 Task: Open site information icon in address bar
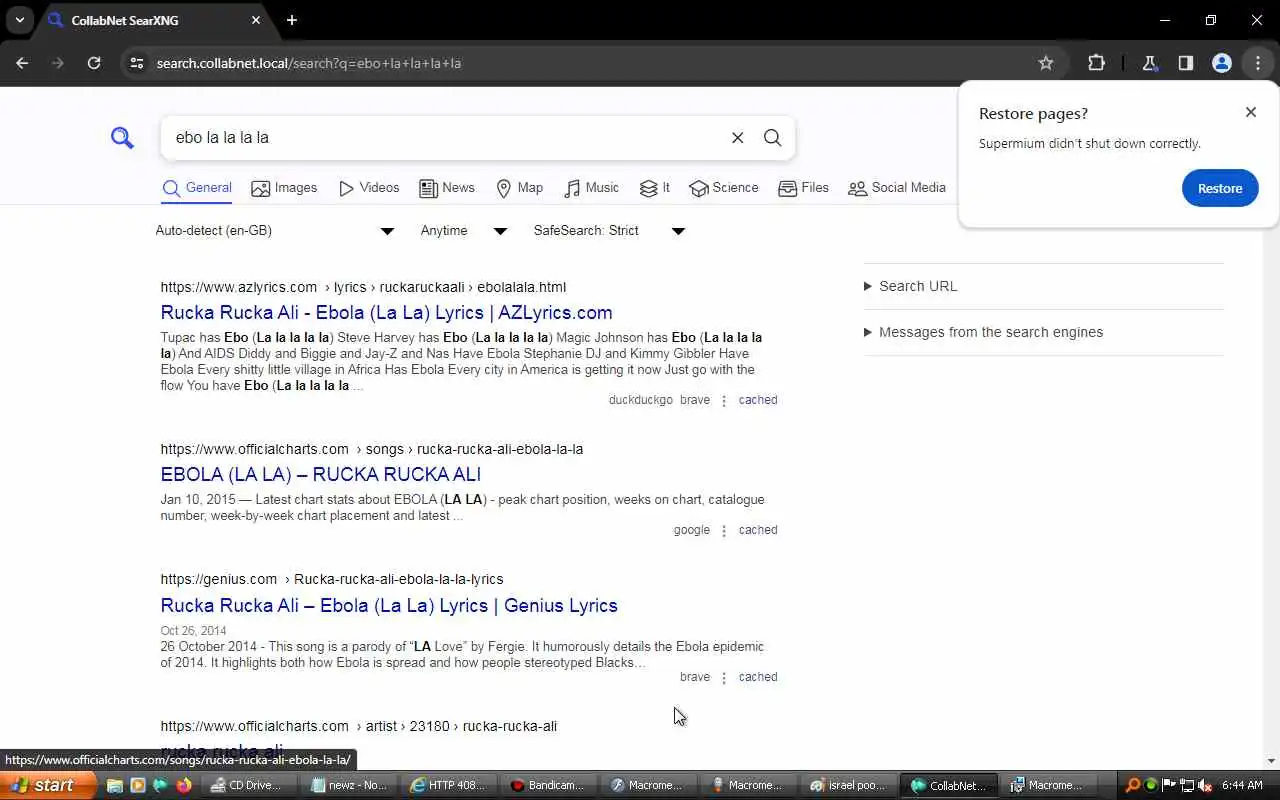137,63
